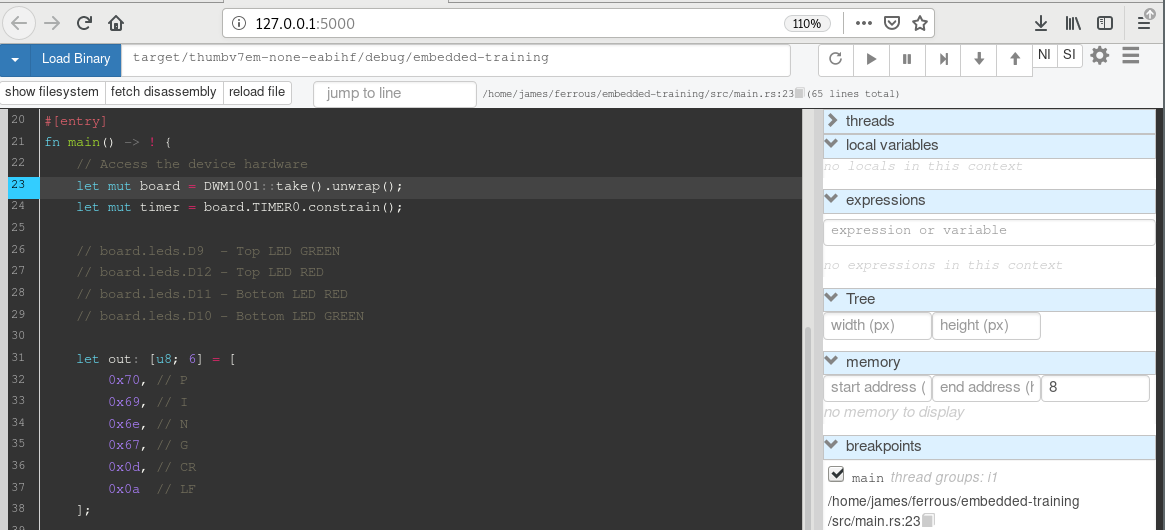Collapse the memory section
Screen dimensions: 1165x530
point(832,362)
